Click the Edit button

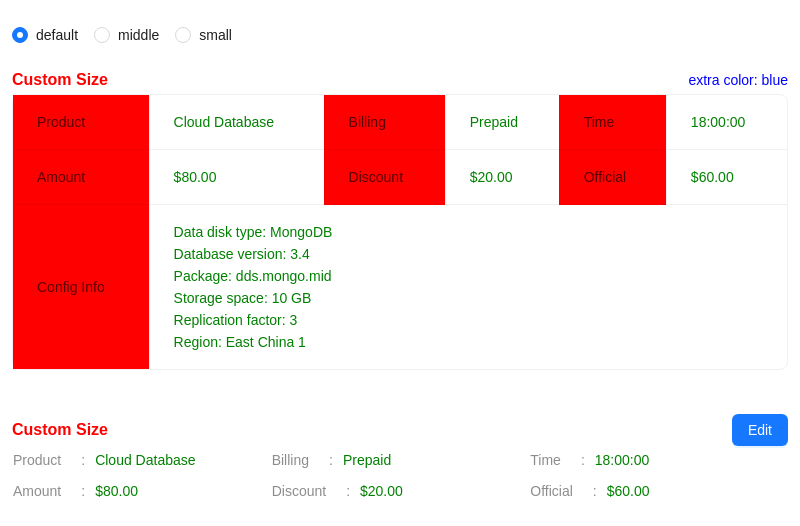(x=760, y=430)
